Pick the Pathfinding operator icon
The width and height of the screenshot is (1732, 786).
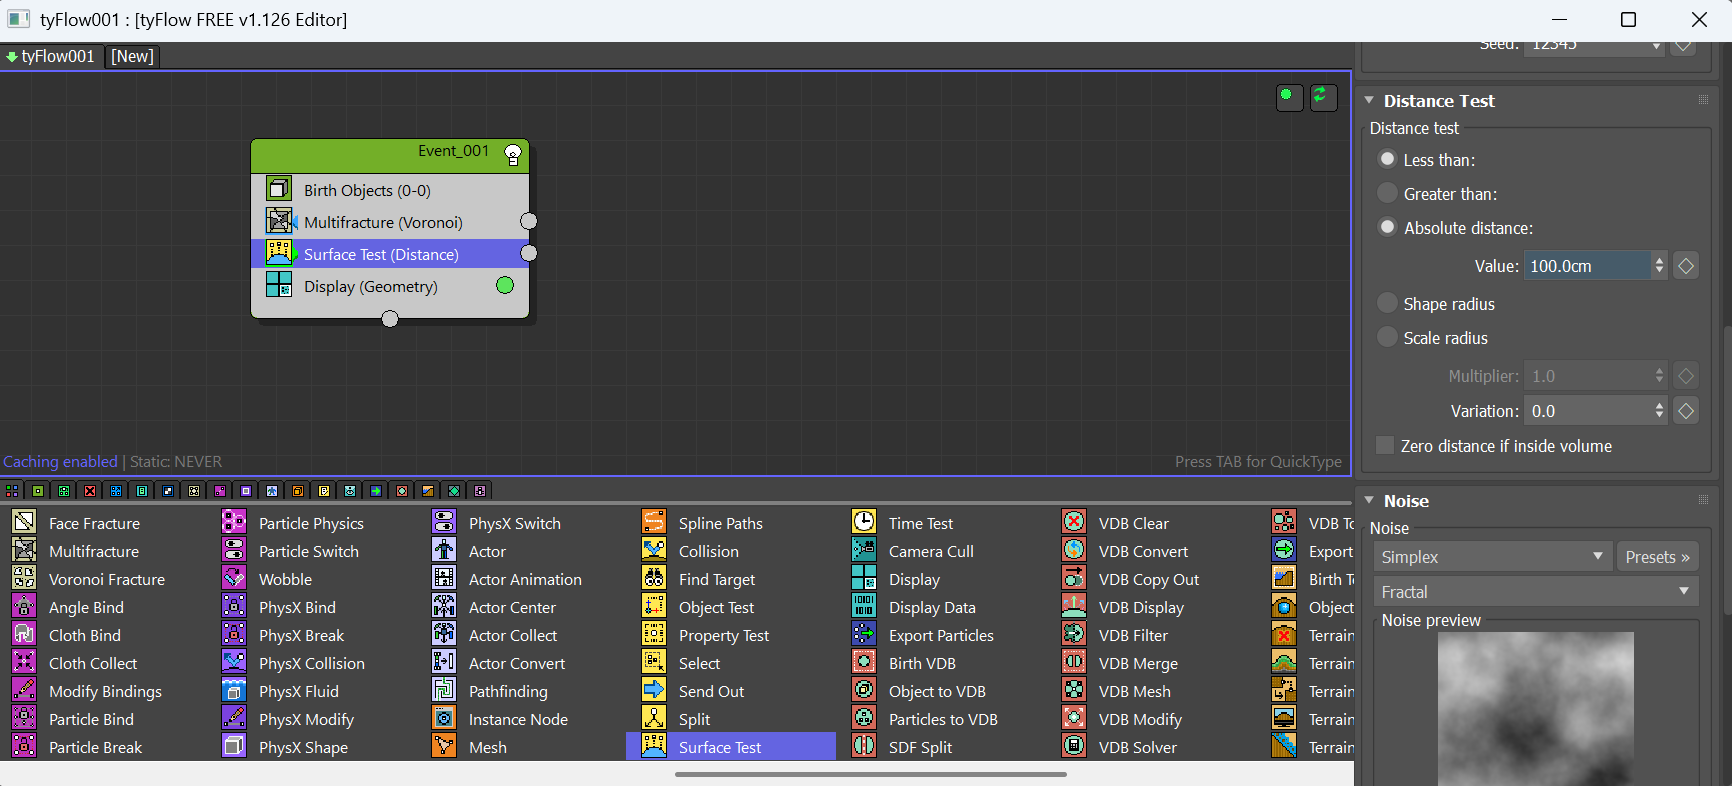click(444, 690)
